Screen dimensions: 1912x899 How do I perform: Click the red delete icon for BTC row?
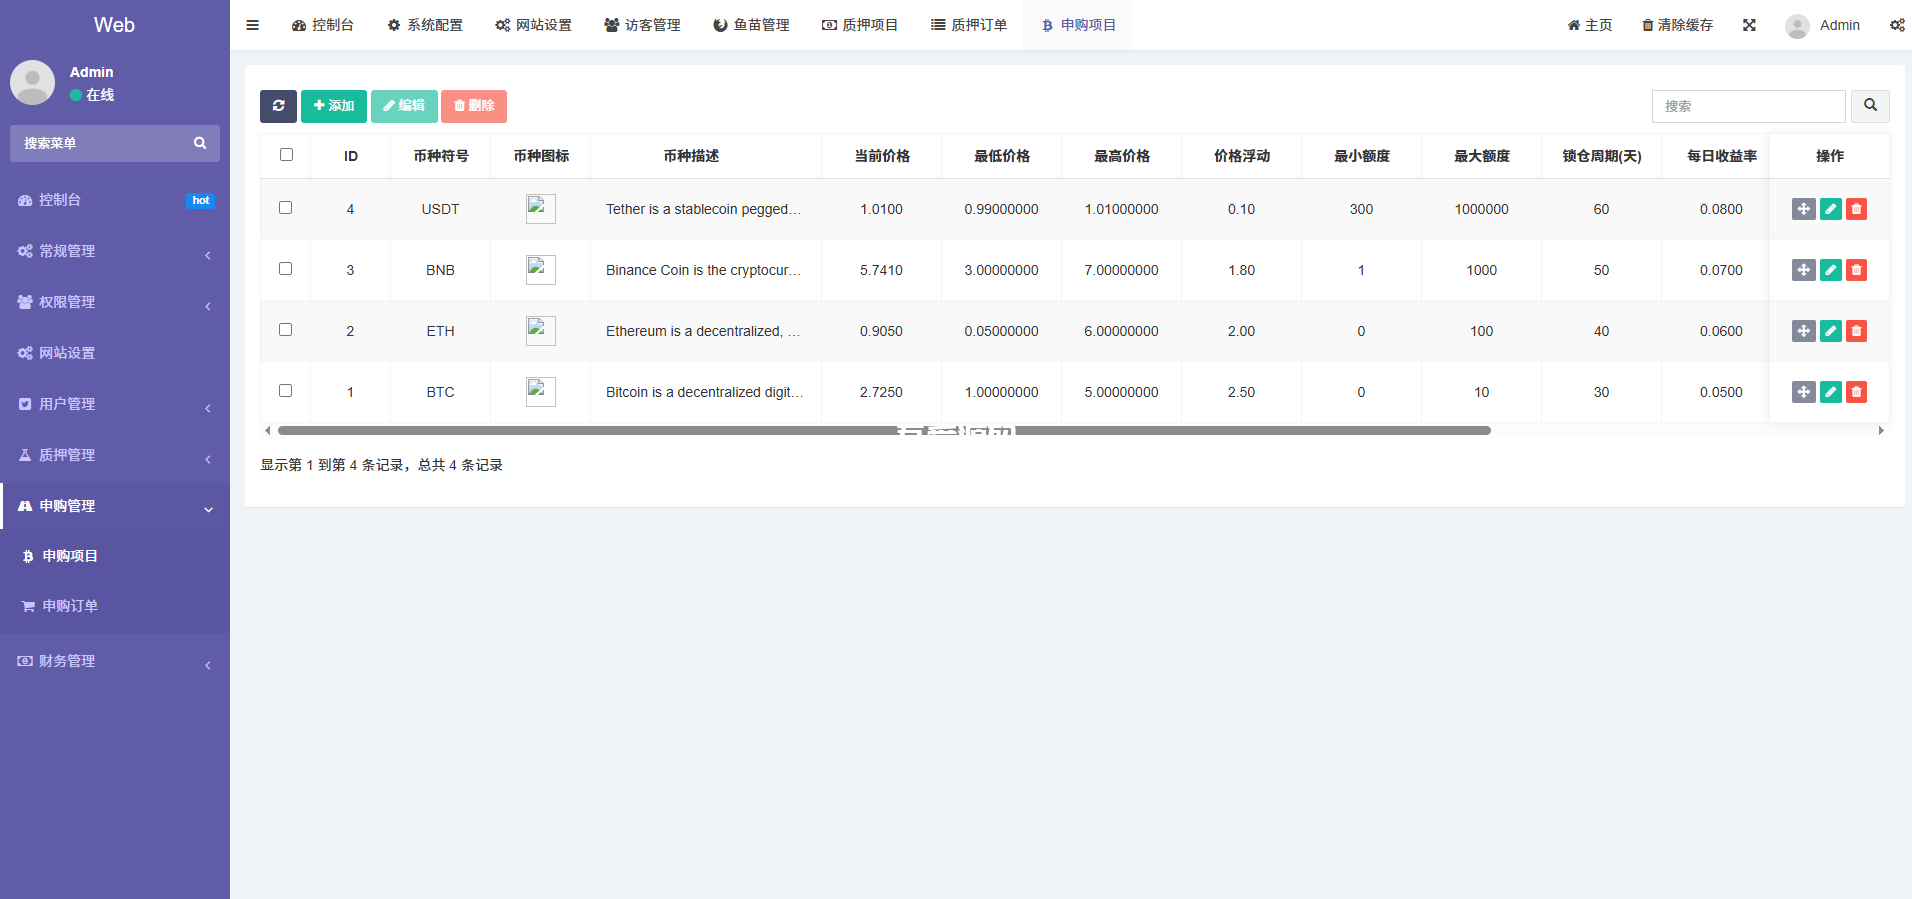coord(1856,392)
